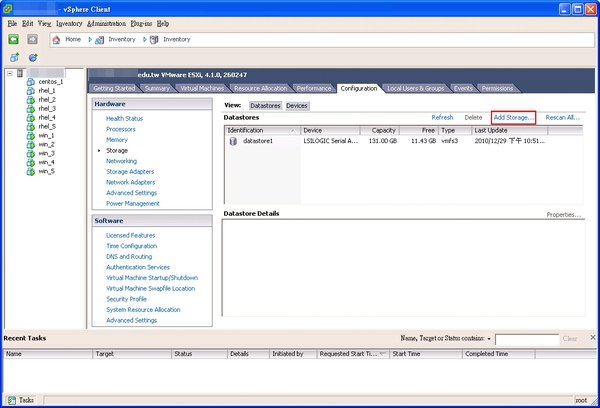Open the Help menu
Viewport: 600px width, 408px height.
(x=163, y=24)
